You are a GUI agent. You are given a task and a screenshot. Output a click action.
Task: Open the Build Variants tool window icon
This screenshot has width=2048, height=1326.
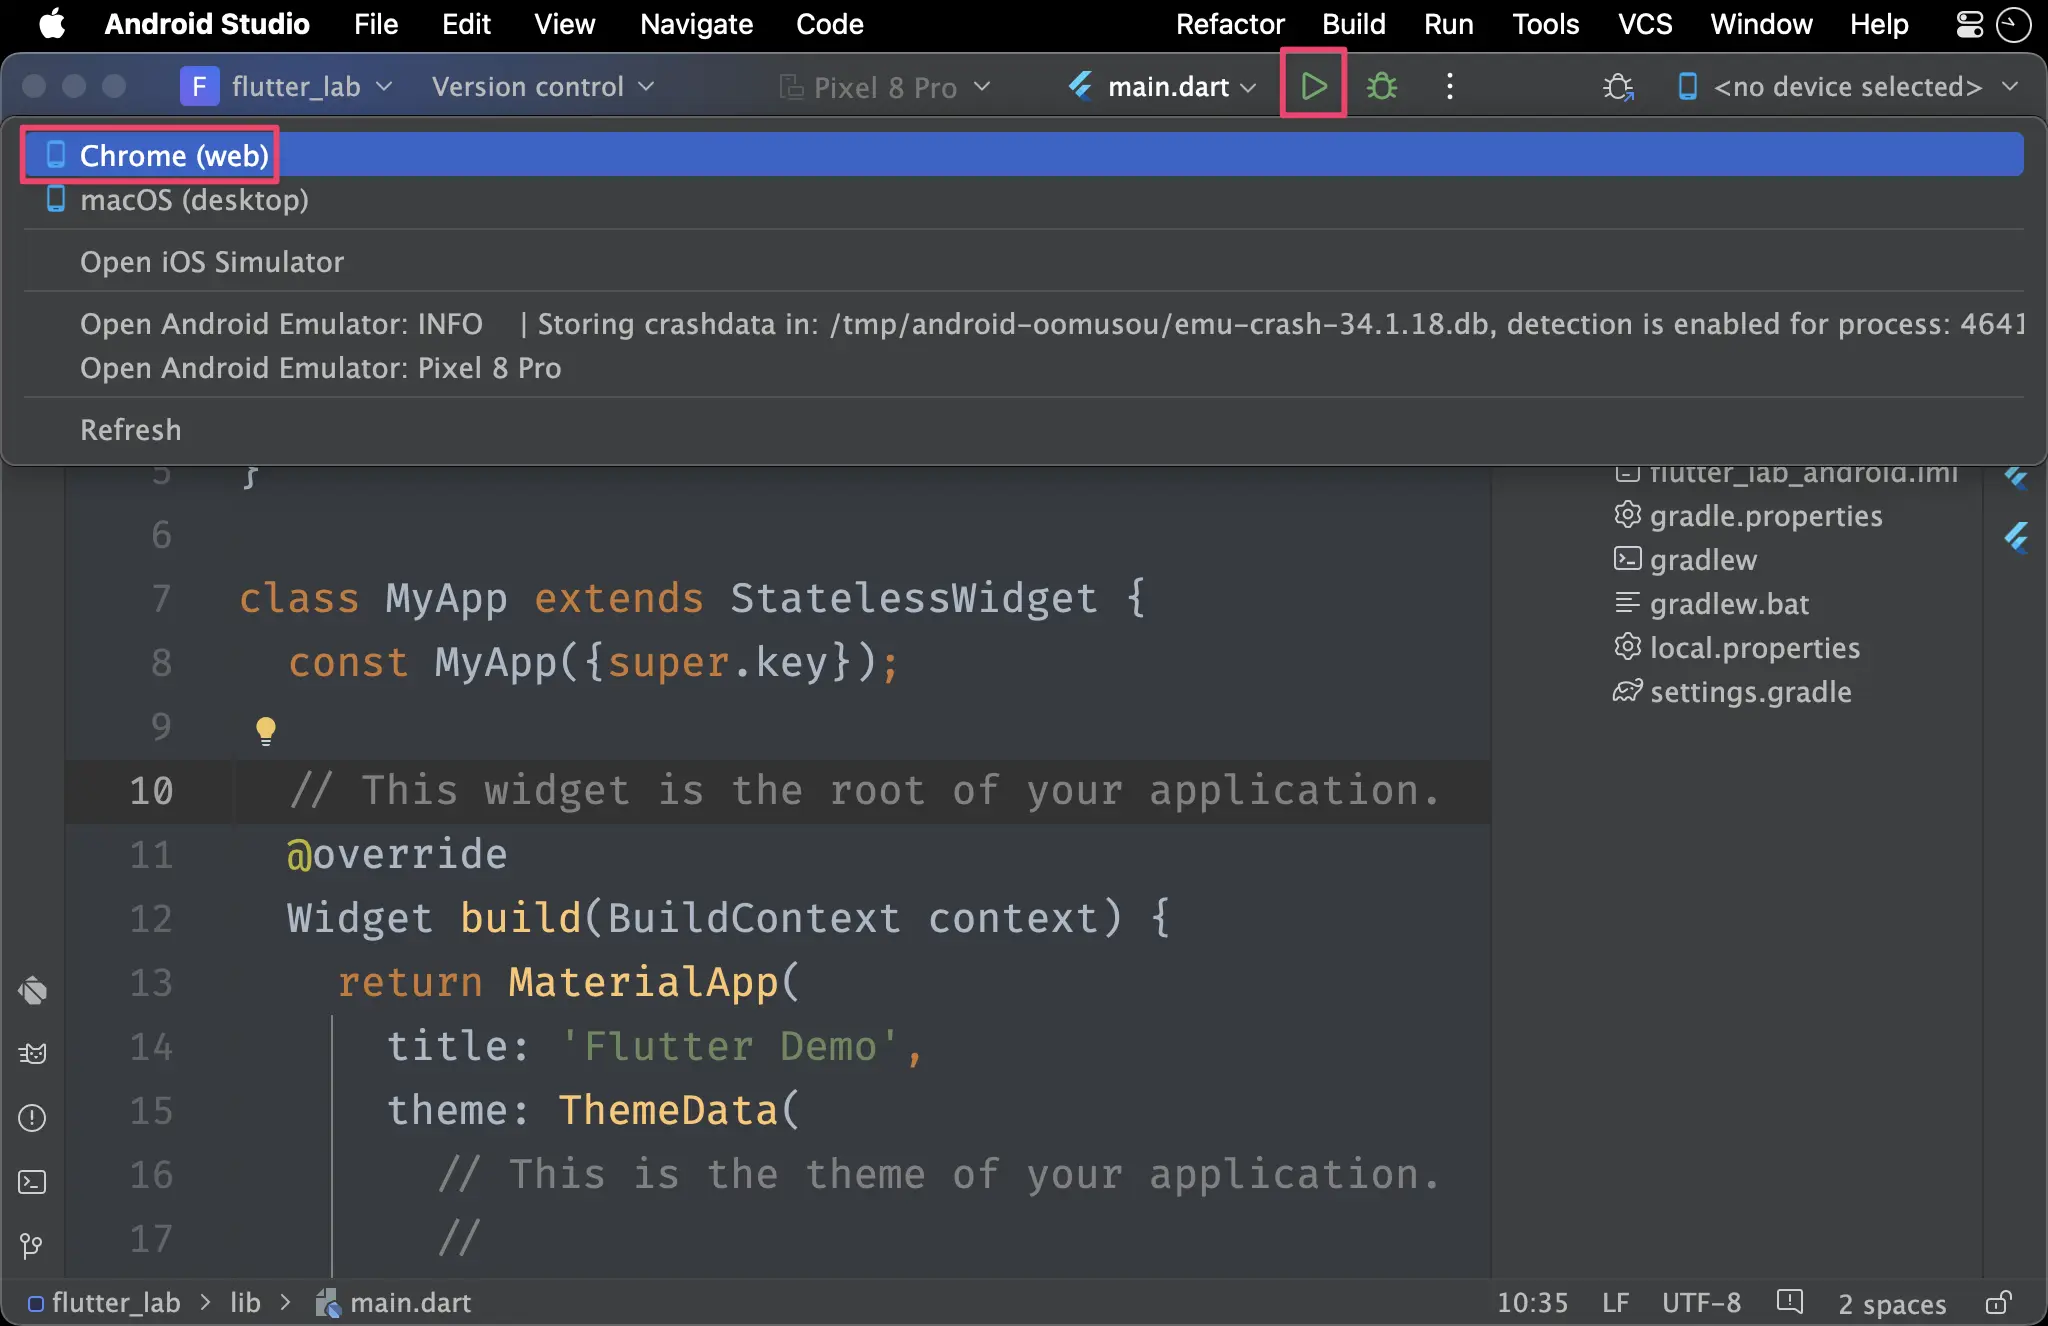[32, 990]
